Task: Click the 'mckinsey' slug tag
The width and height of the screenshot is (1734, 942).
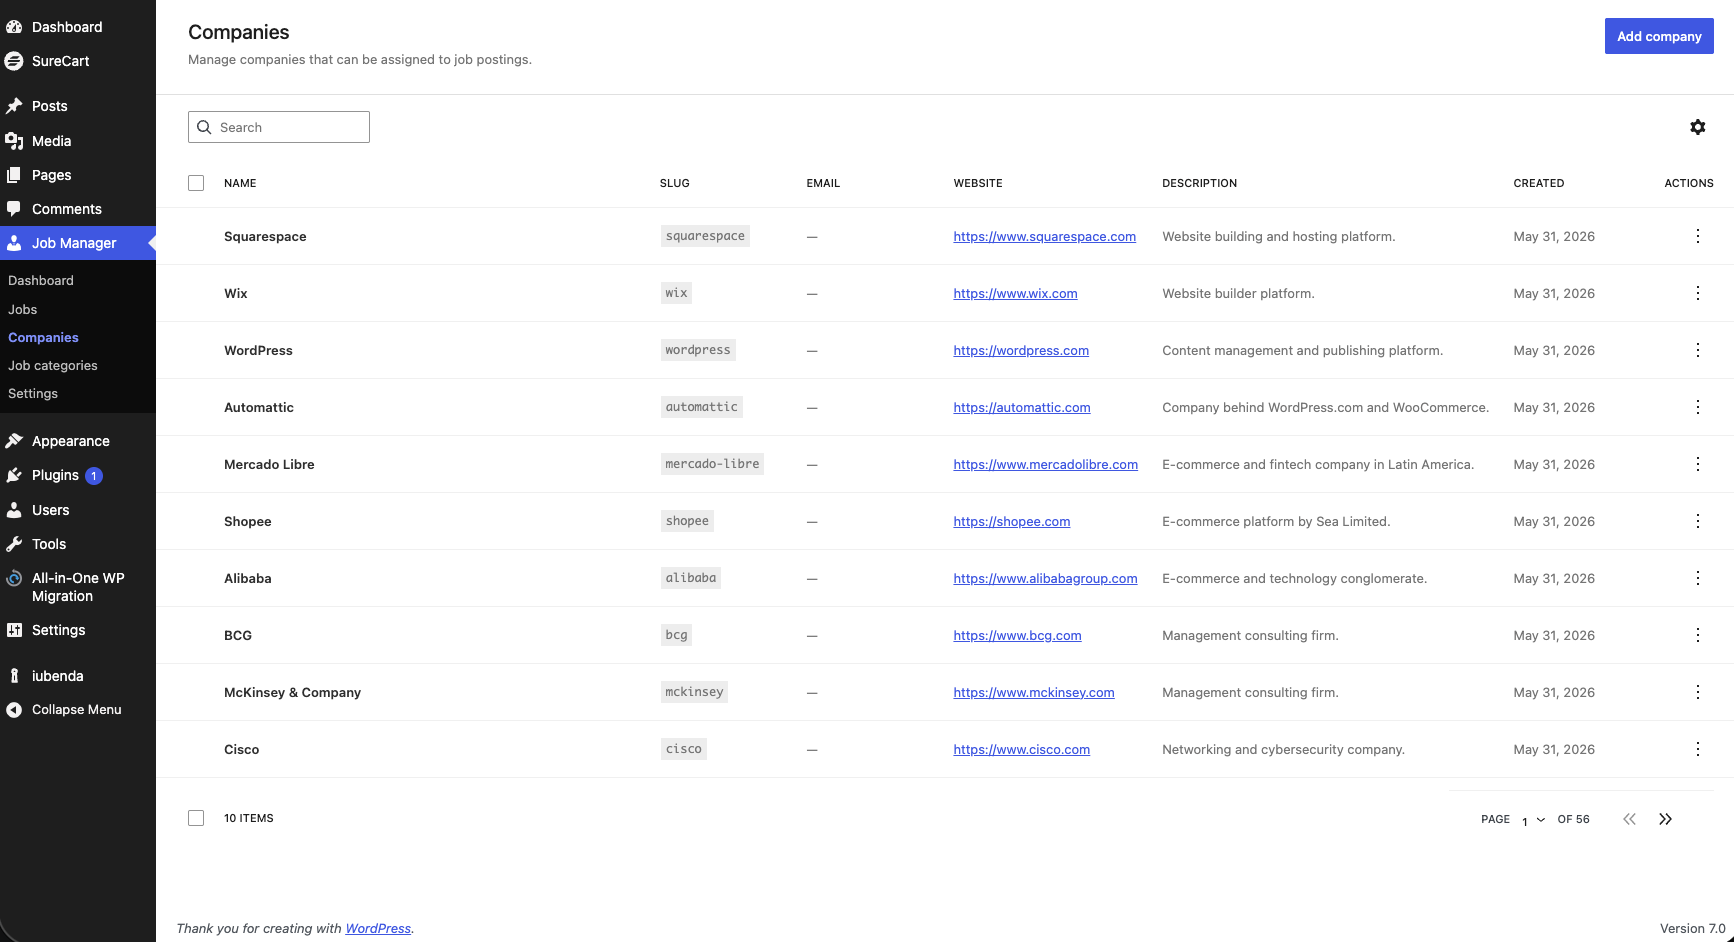Action: tap(694, 692)
